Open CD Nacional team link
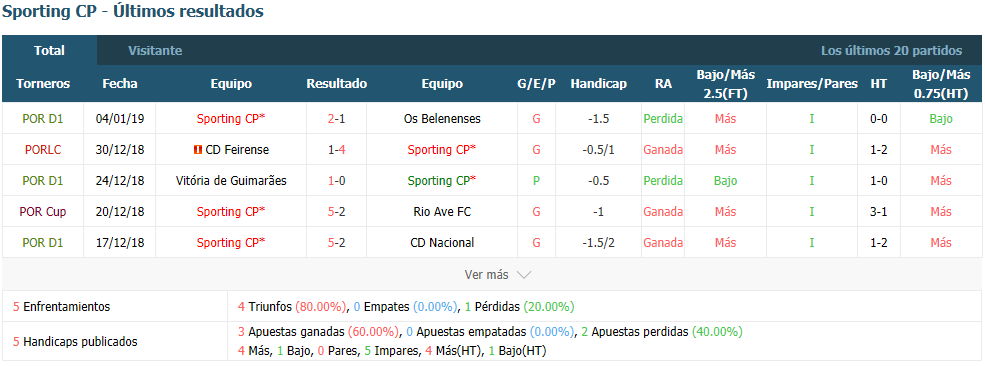Image resolution: width=985 pixels, height=366 pixels. click(x=442, y=243)
